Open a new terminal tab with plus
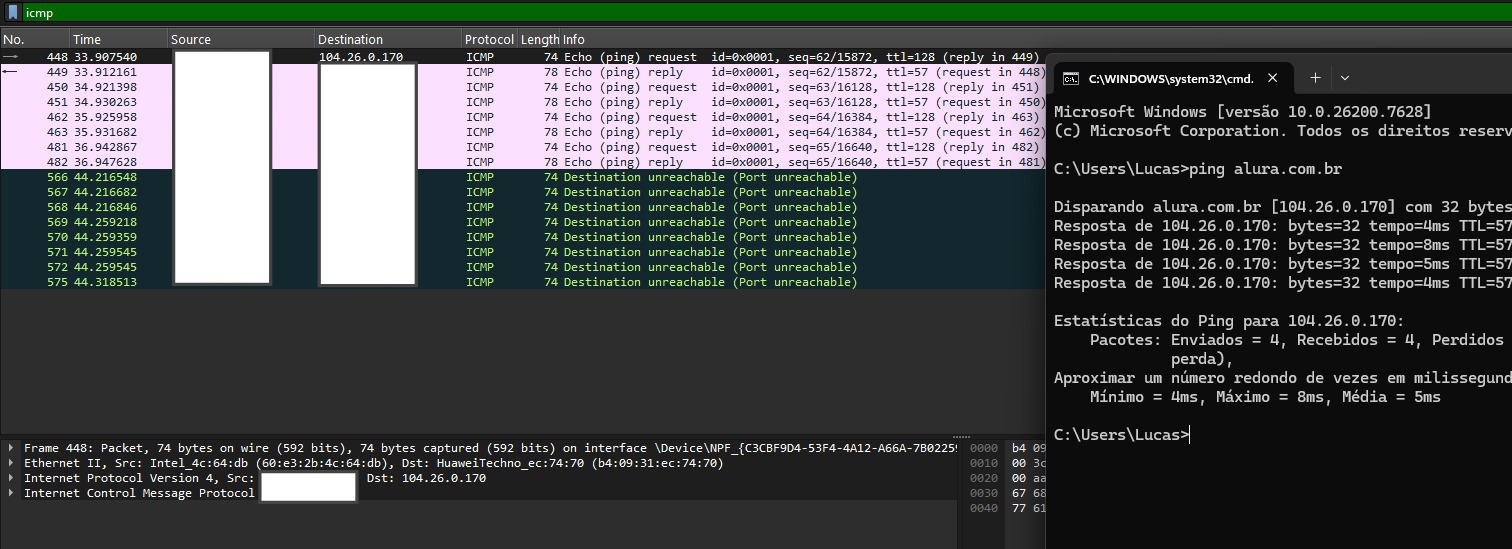The height and width of the screenshot is (549, 1512). [1315, 78]
